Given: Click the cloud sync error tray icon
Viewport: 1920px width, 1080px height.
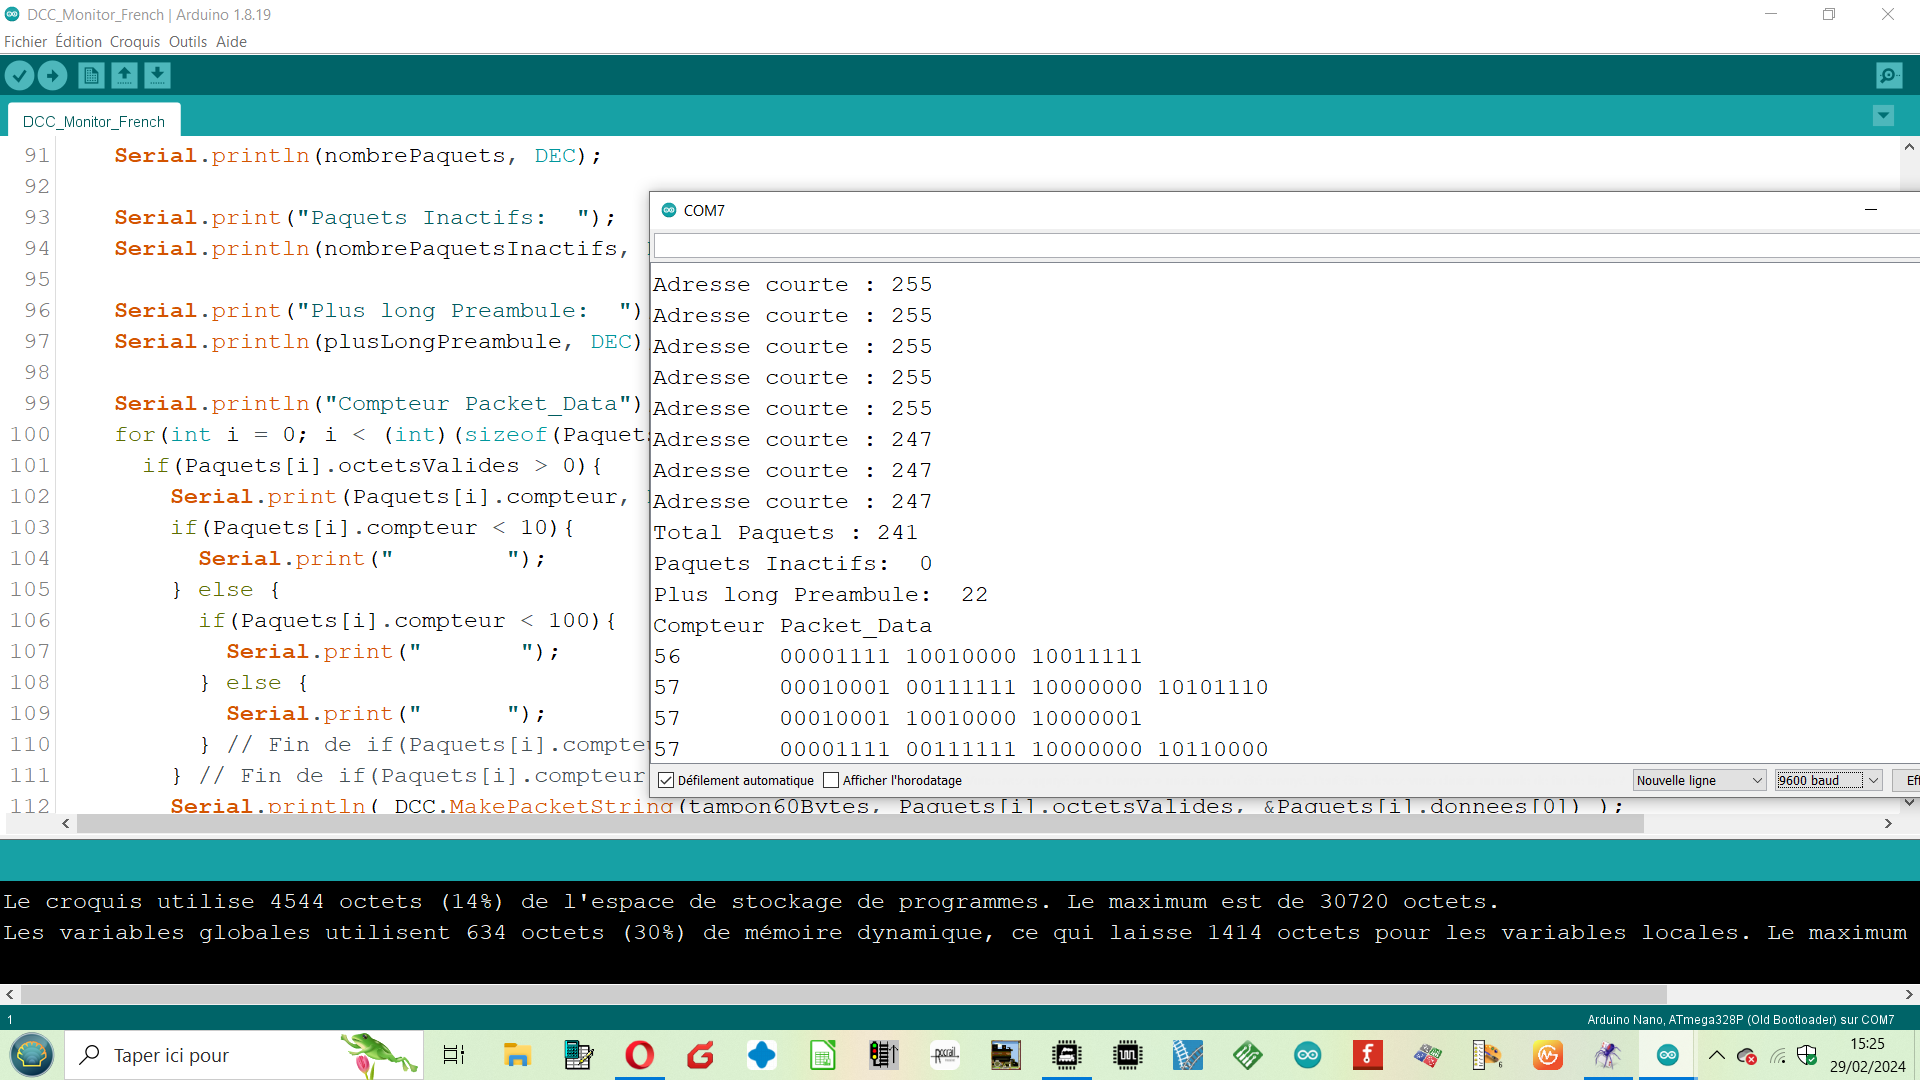Looking at the screenshot, I should pyautogui.click(x=1747, y=1055).
